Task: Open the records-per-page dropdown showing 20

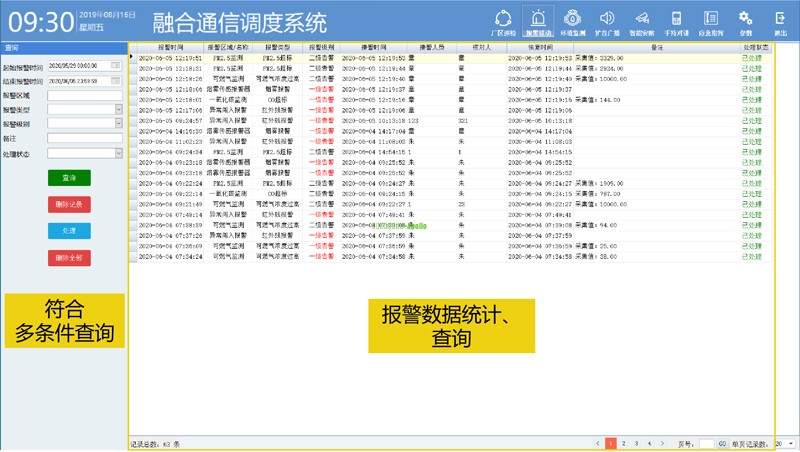Action: [792, 443]
